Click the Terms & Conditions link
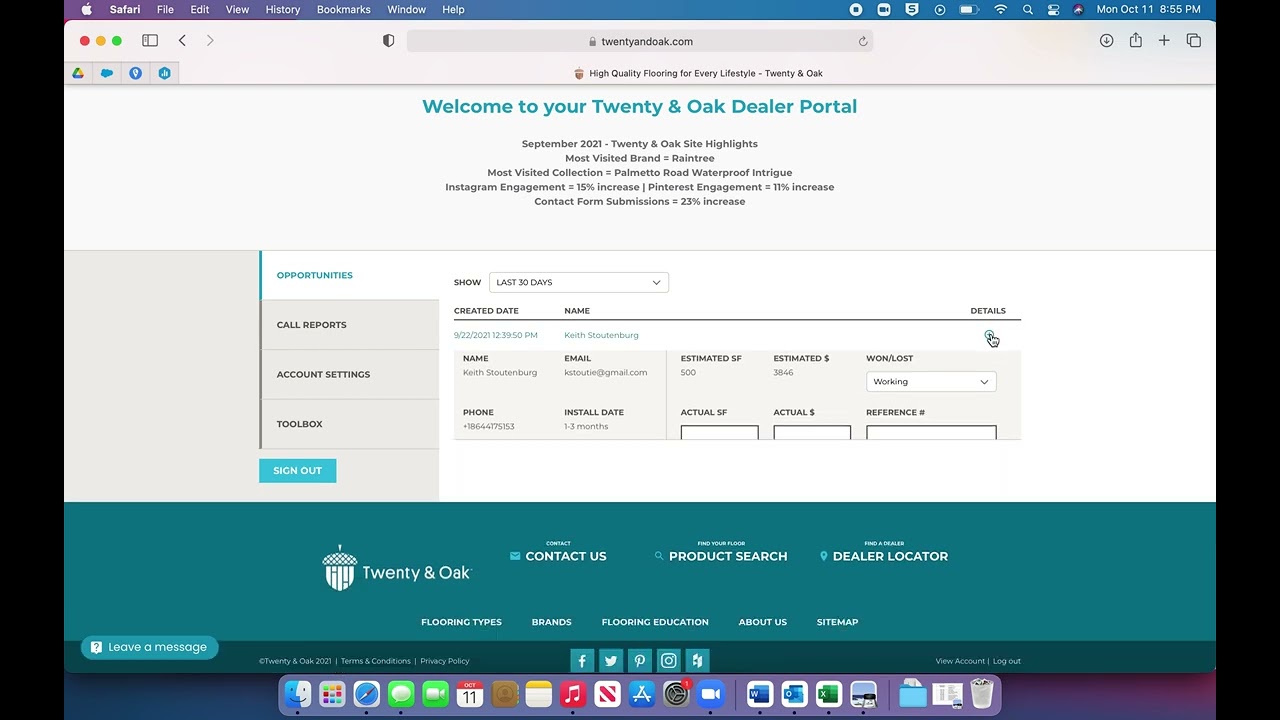1280x720 pixels. pos(376,661)
